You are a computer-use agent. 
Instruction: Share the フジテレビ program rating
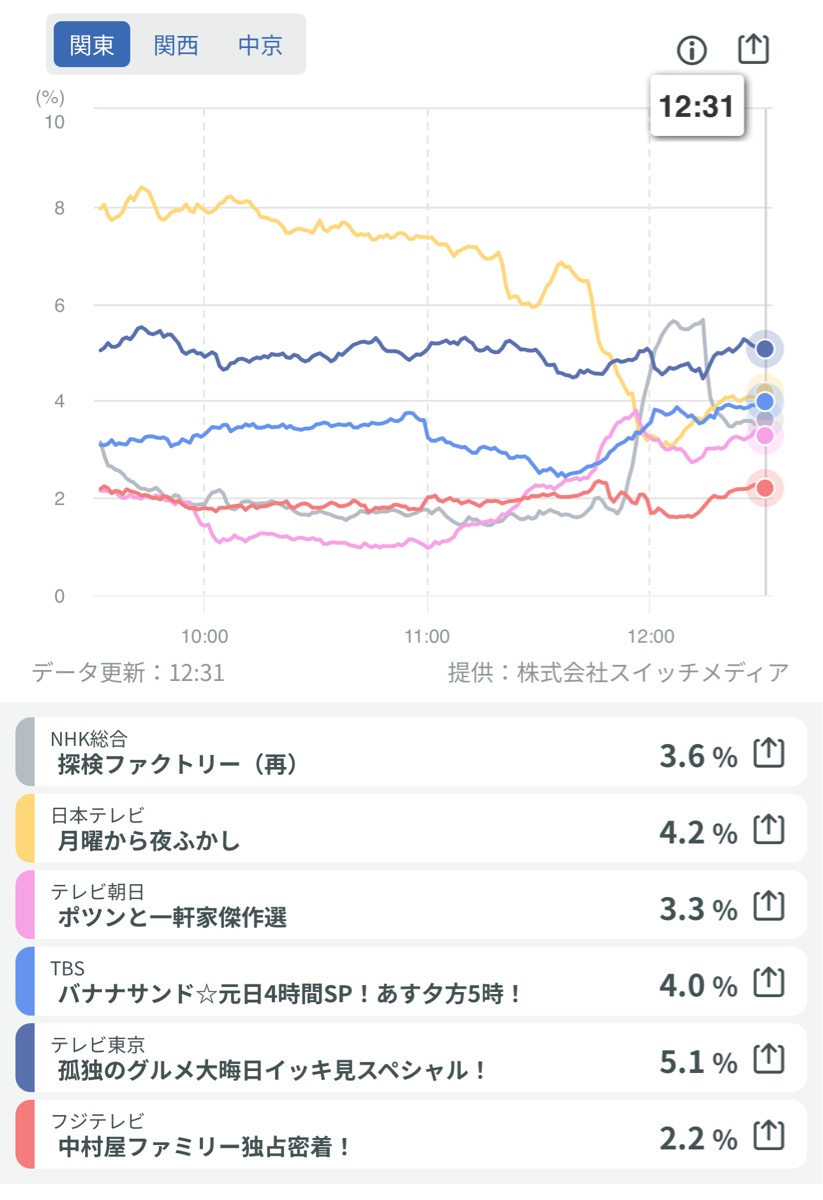point(768,1135)
